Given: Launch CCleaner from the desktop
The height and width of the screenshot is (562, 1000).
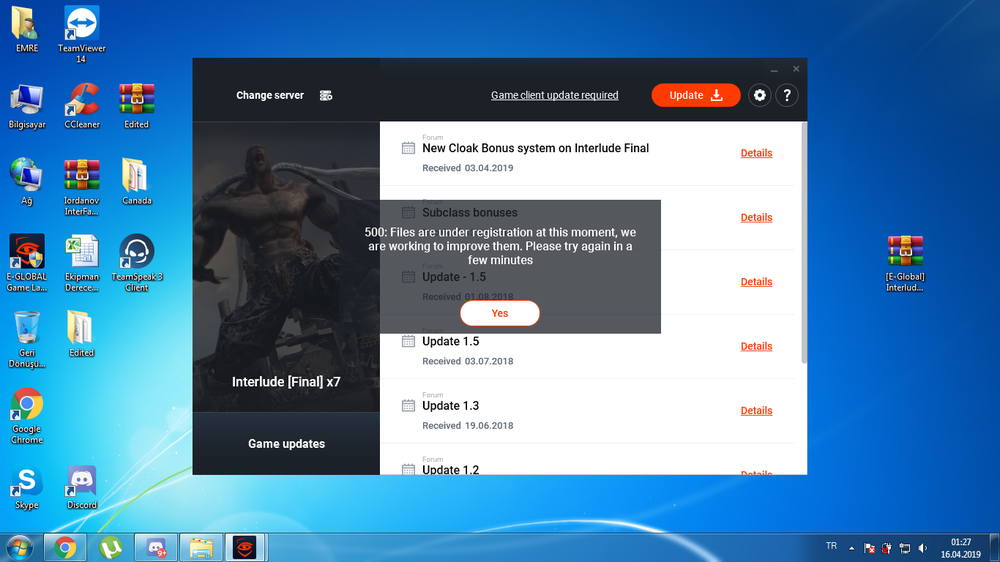Looking at the screenshot, I should [x=81, y=101].
